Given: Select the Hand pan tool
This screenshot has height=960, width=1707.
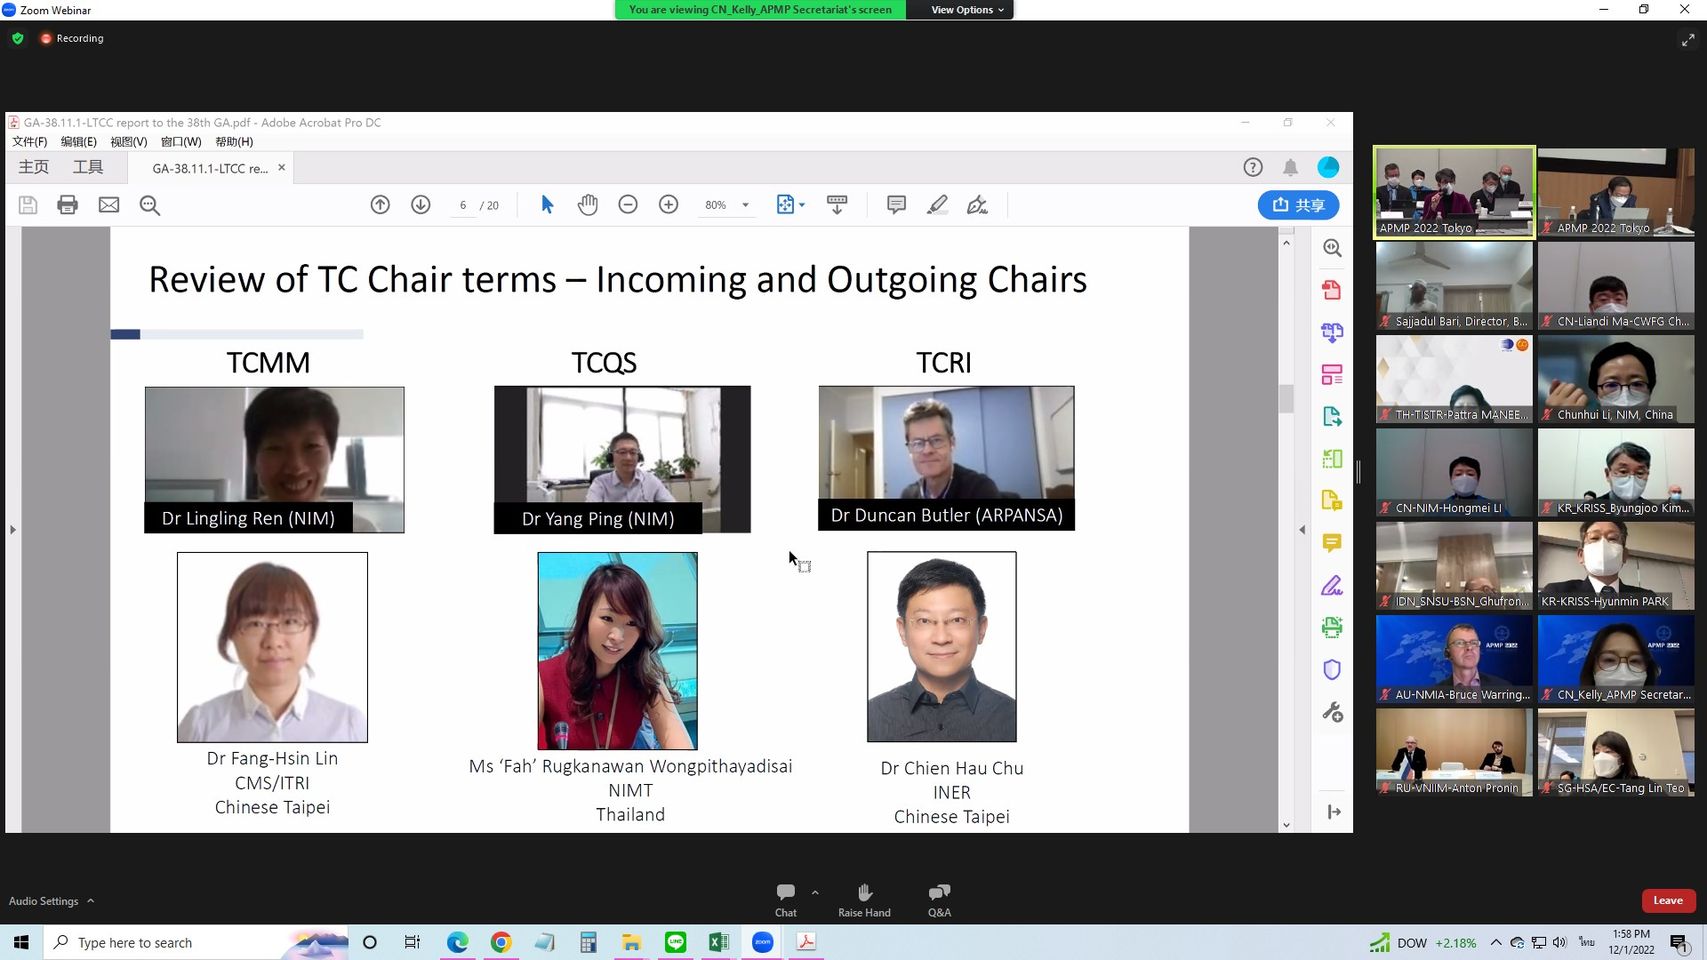Looking at the screenshot, I should tap(587, 205).
